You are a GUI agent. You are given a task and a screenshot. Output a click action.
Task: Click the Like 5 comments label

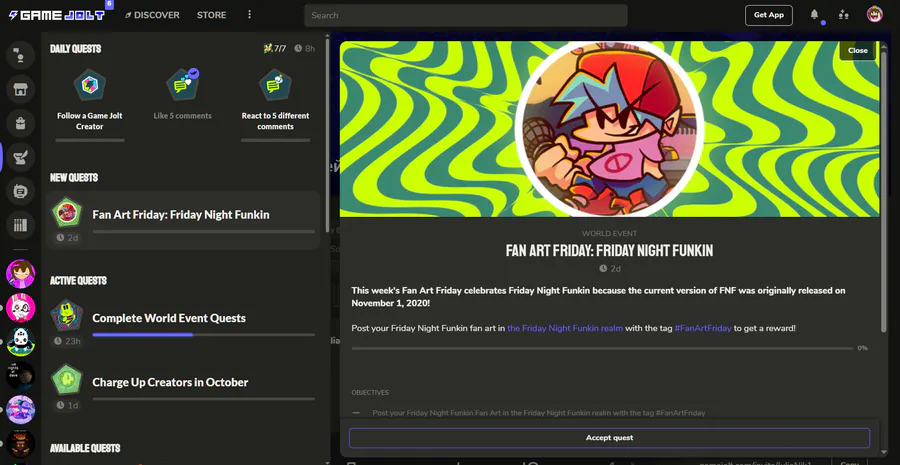click(x=183, y=116)
